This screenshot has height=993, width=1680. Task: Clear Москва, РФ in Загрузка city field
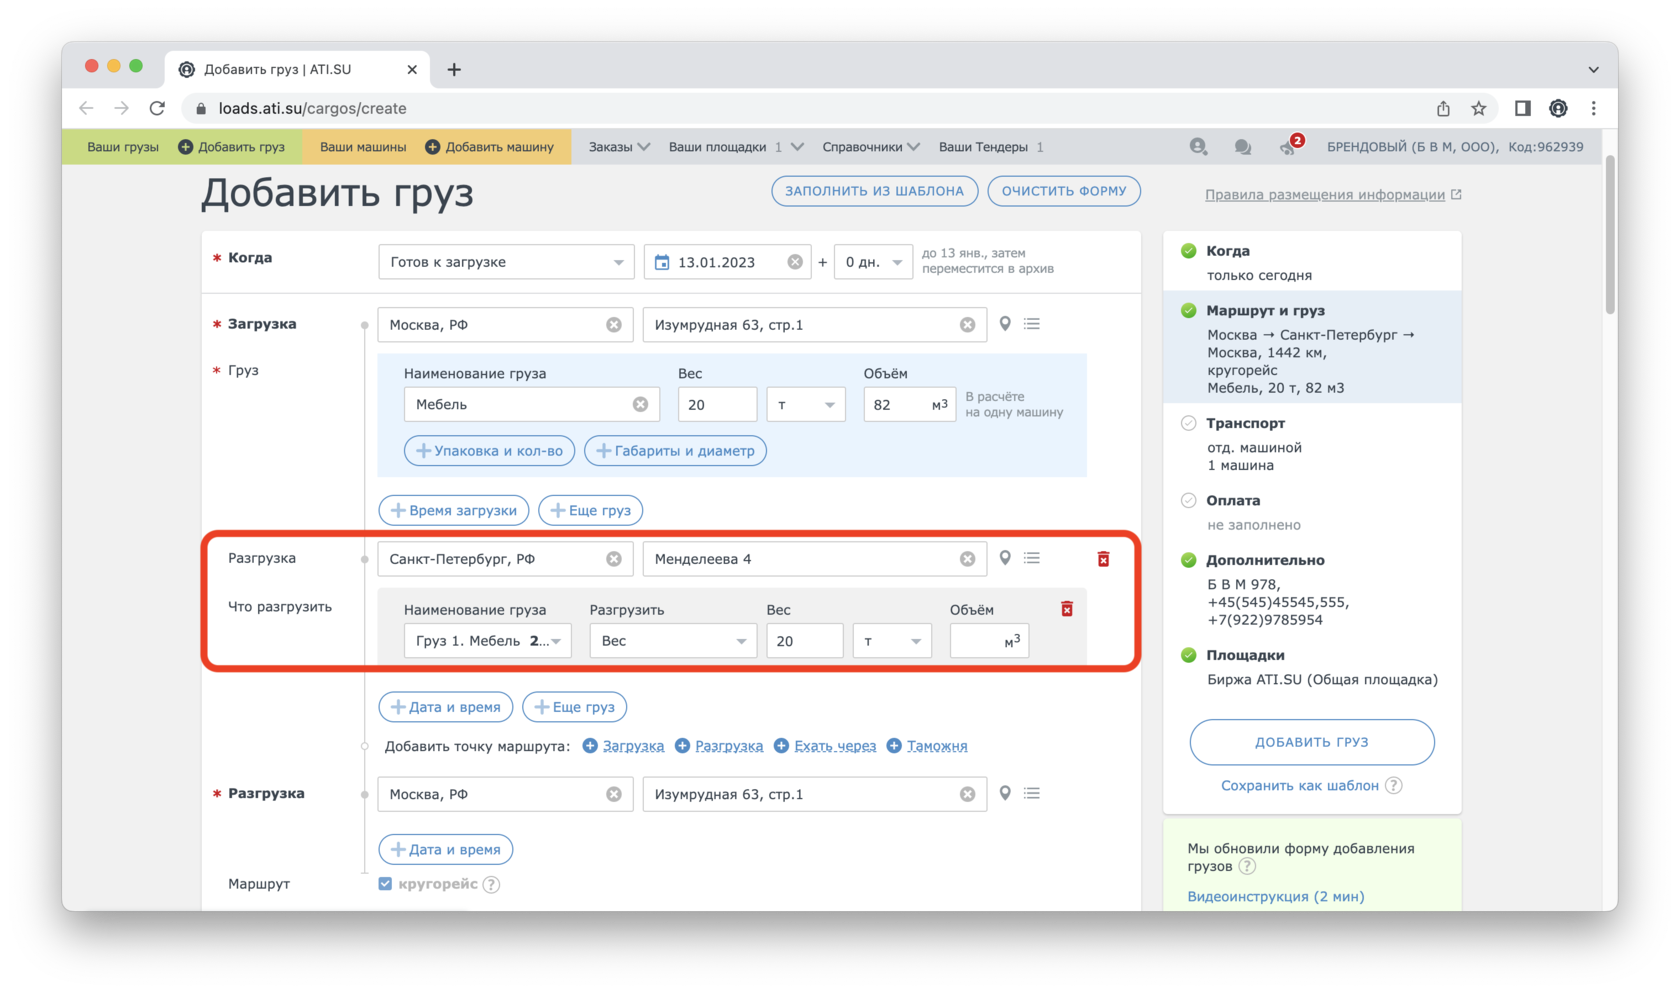[614, 325]
